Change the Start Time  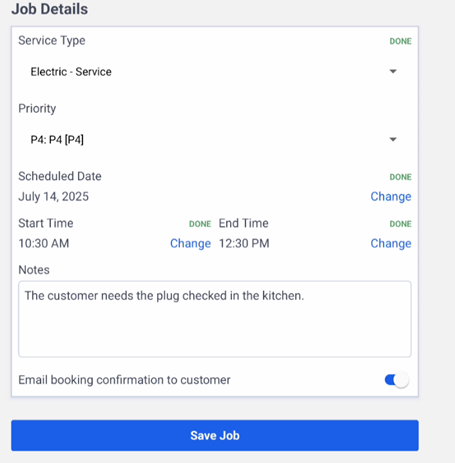click(190, 244)
